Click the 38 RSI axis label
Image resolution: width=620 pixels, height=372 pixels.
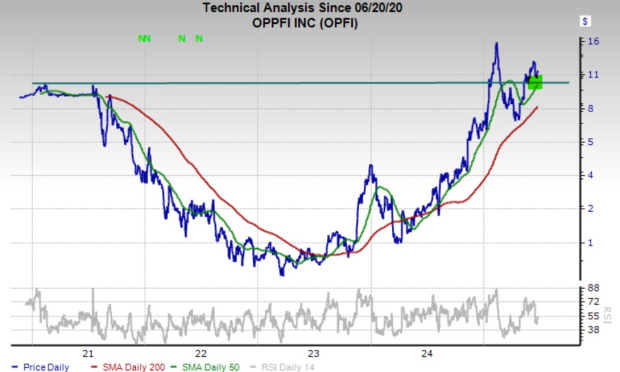[x=594, y=330]
